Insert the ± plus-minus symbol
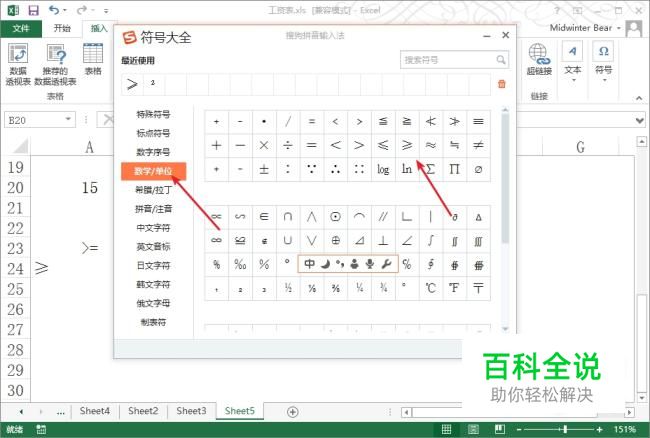 pyautogui.click(x=264, y=169)
